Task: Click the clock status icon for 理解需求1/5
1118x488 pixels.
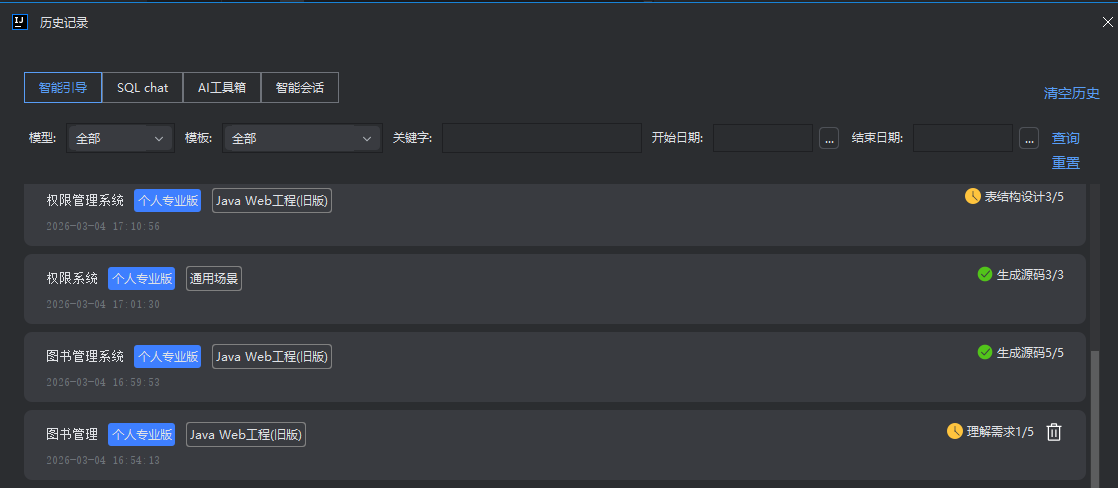Action: coord(954,431)
